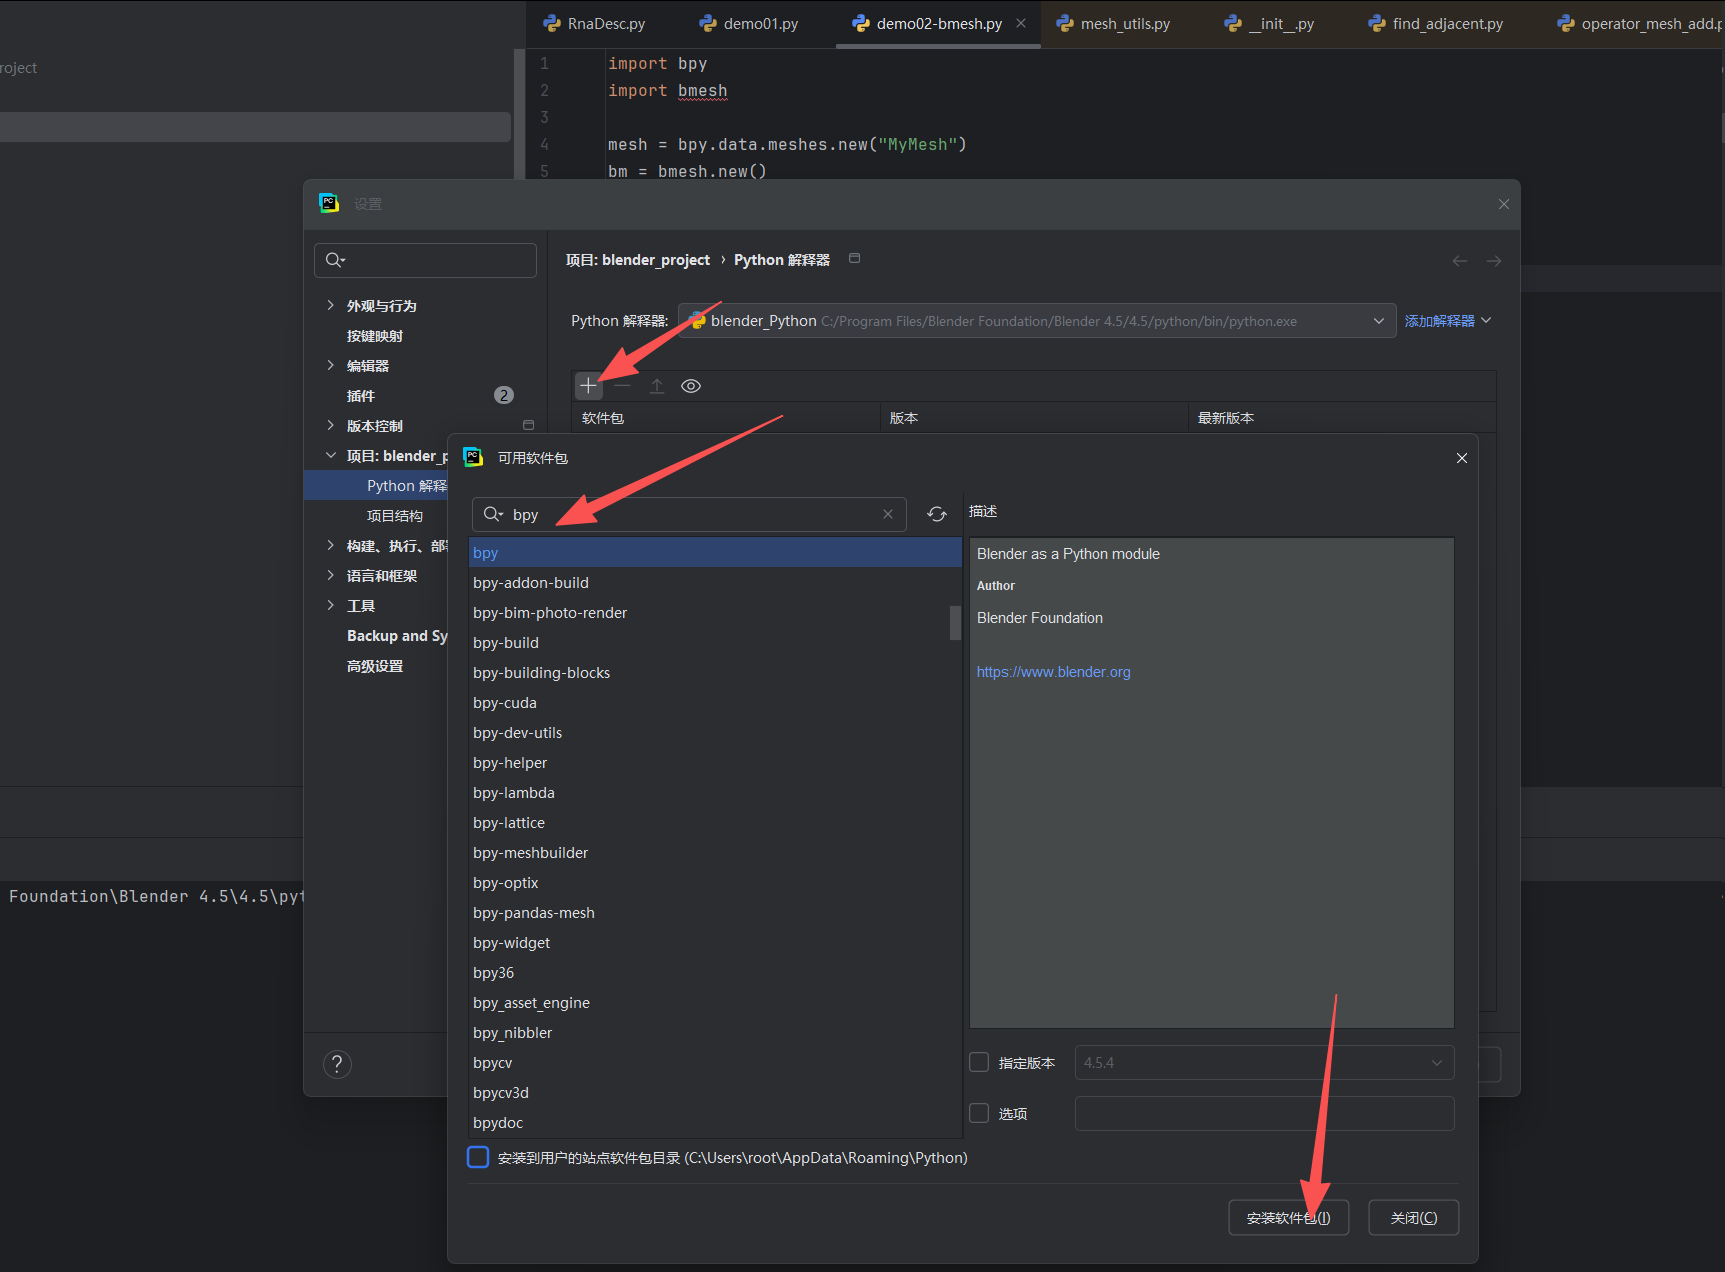Select Advanced Settings item

pos(375,666)
